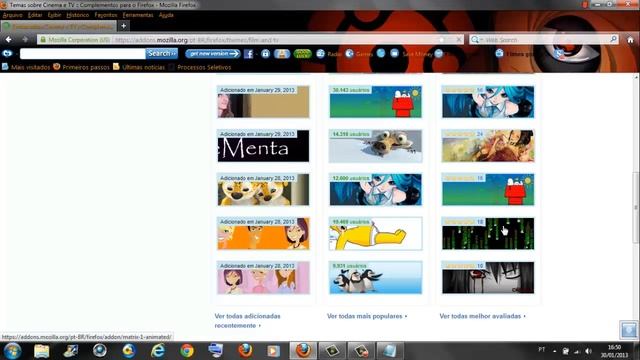
Task: Open the Snoopy theme in best rated column
Action: [488, 190]
